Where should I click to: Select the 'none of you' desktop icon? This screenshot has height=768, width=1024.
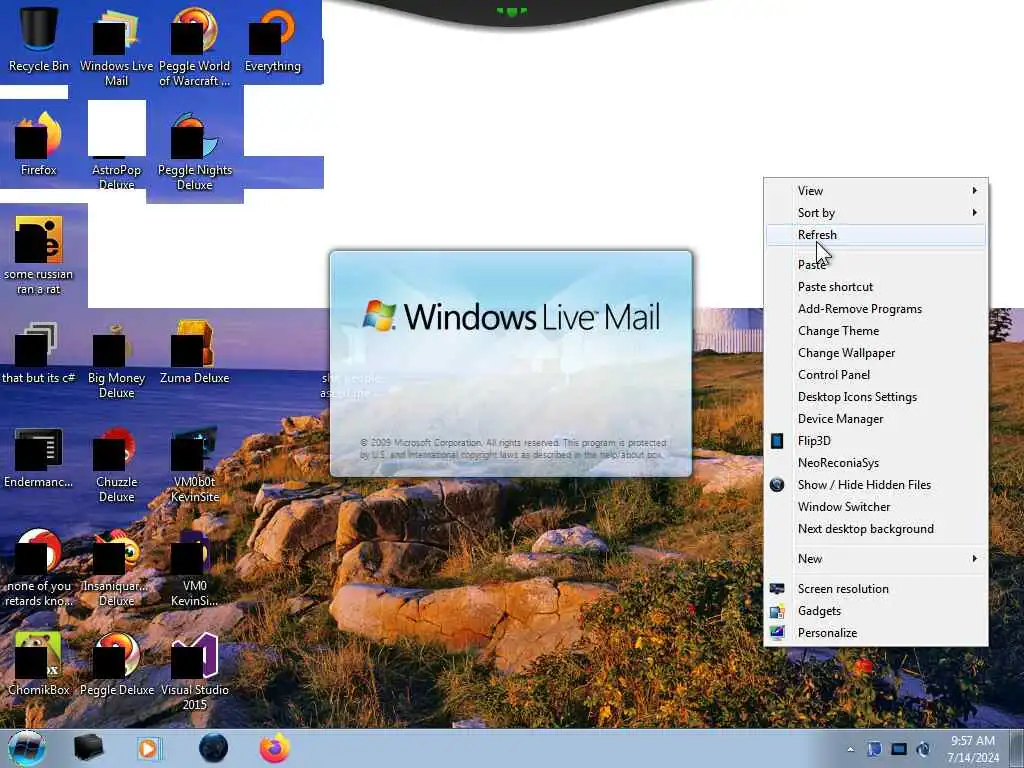(x=39, y=568)
